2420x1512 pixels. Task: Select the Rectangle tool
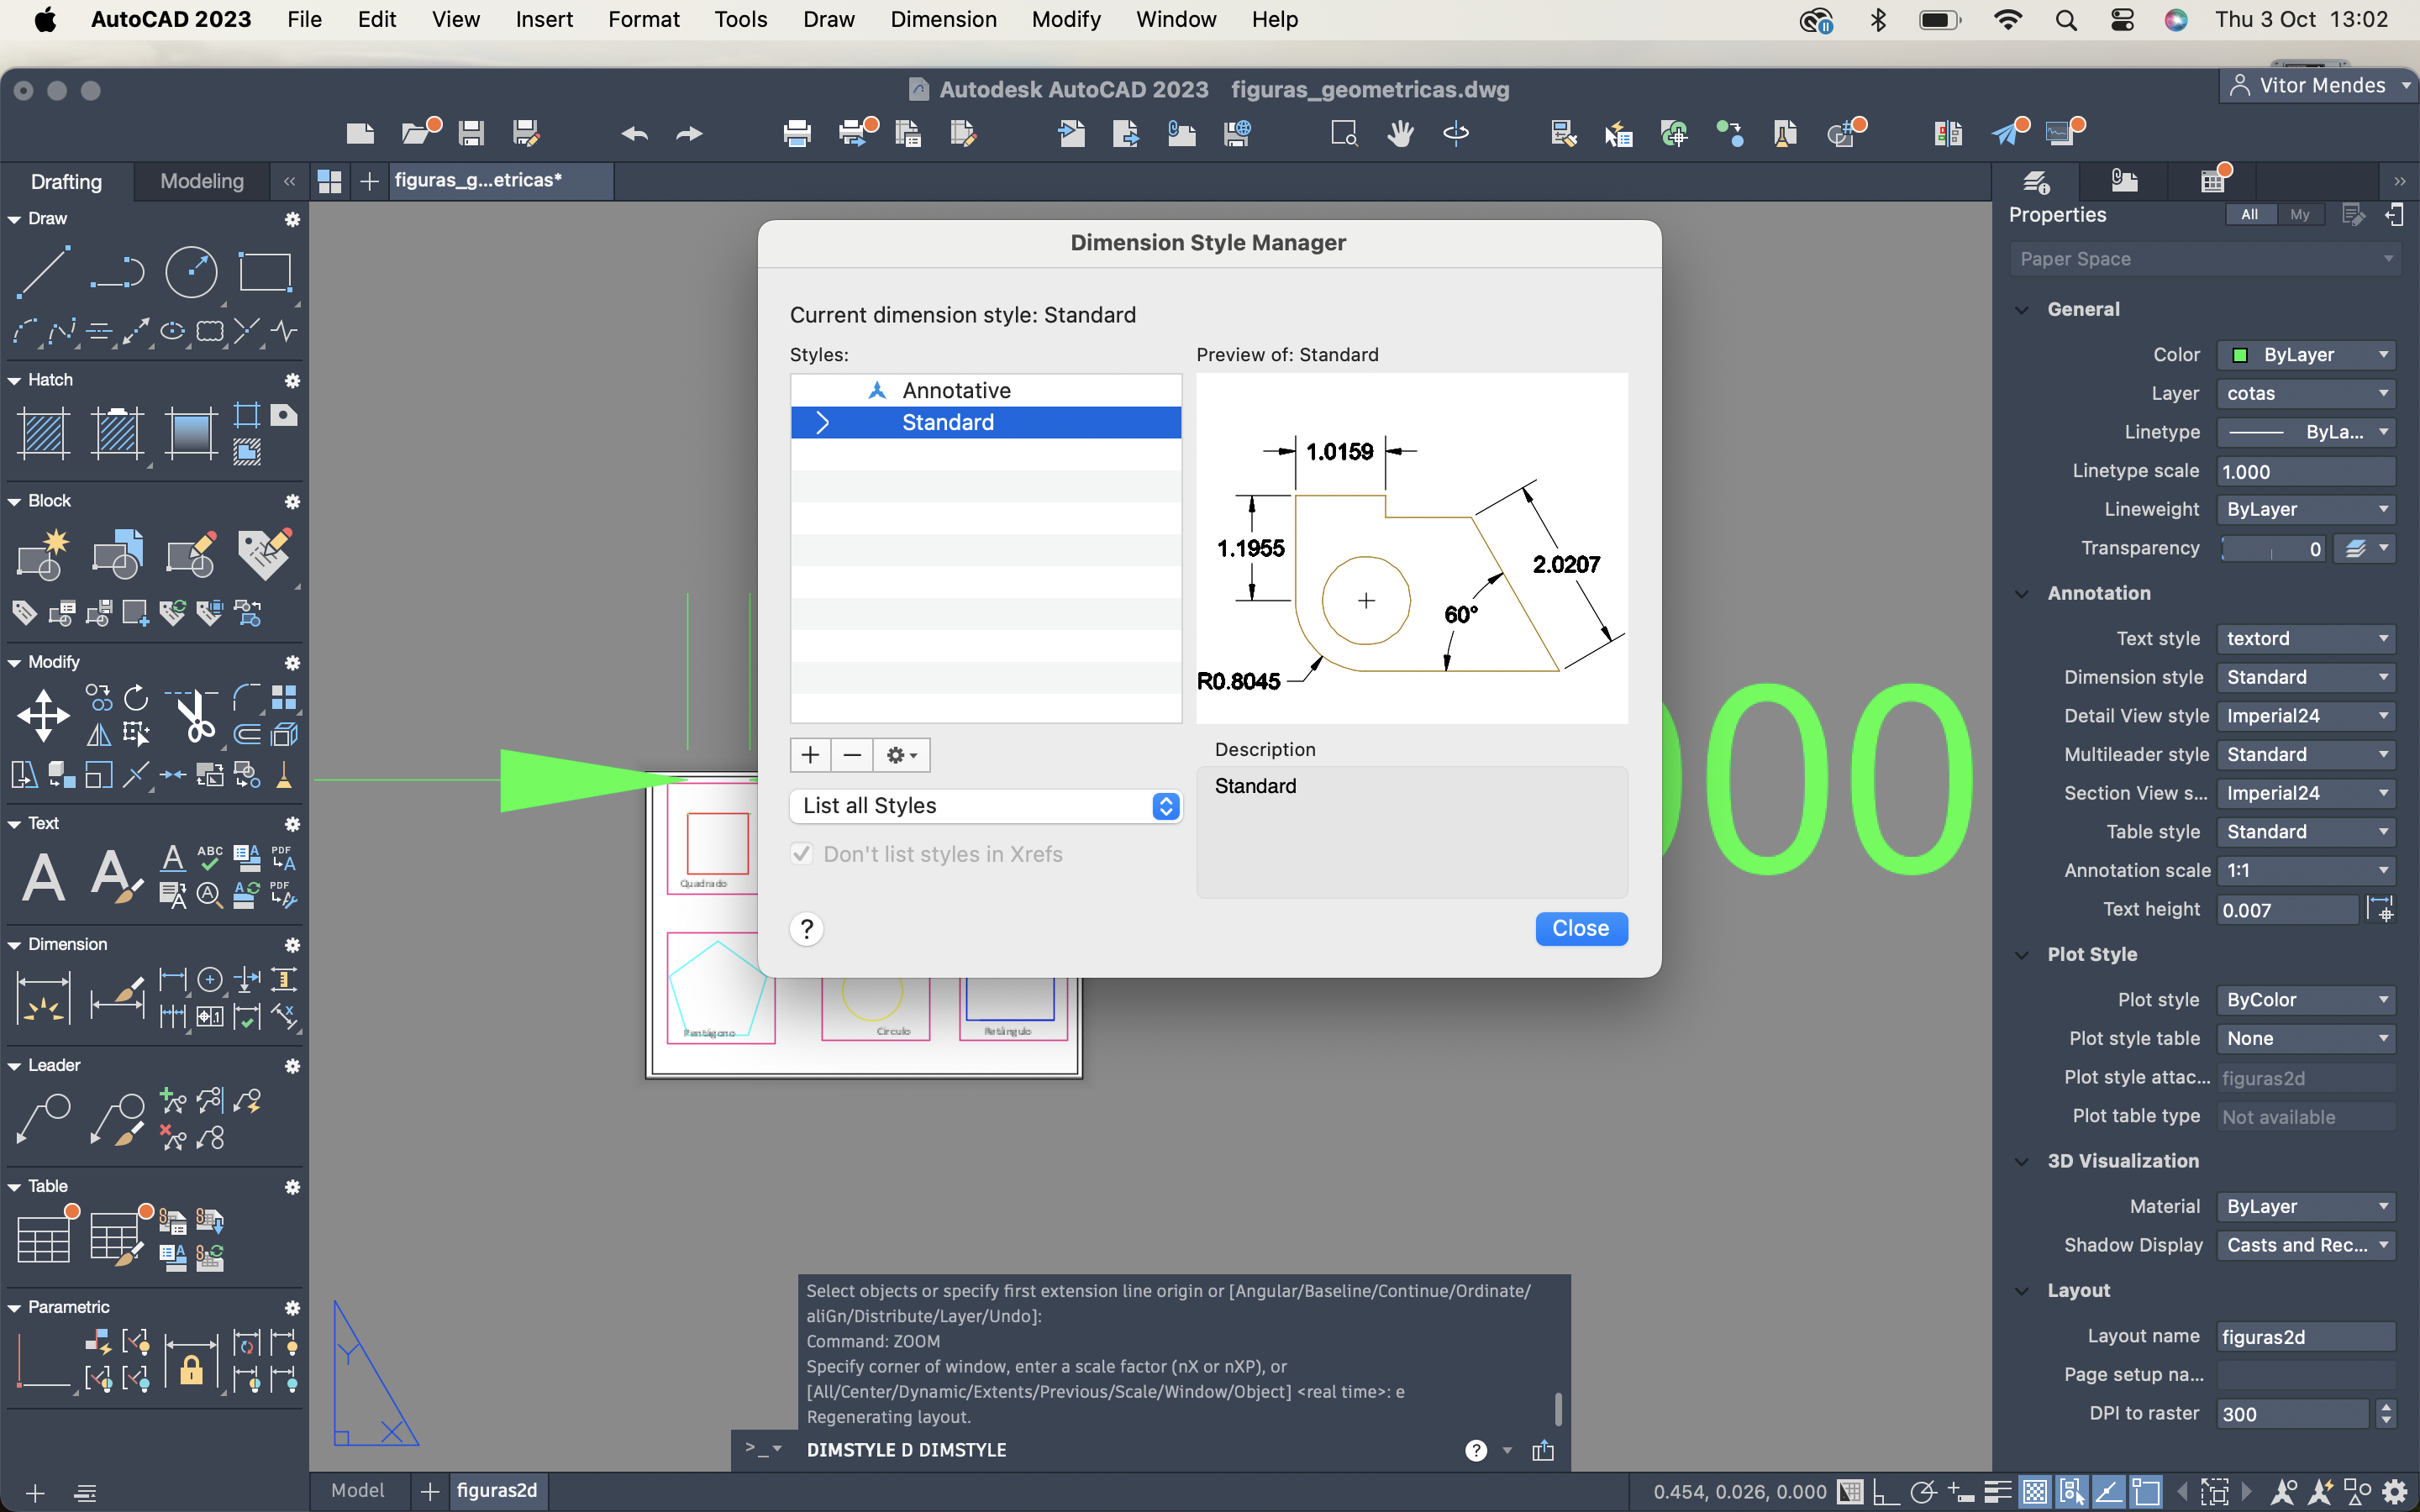click(265, 271)
